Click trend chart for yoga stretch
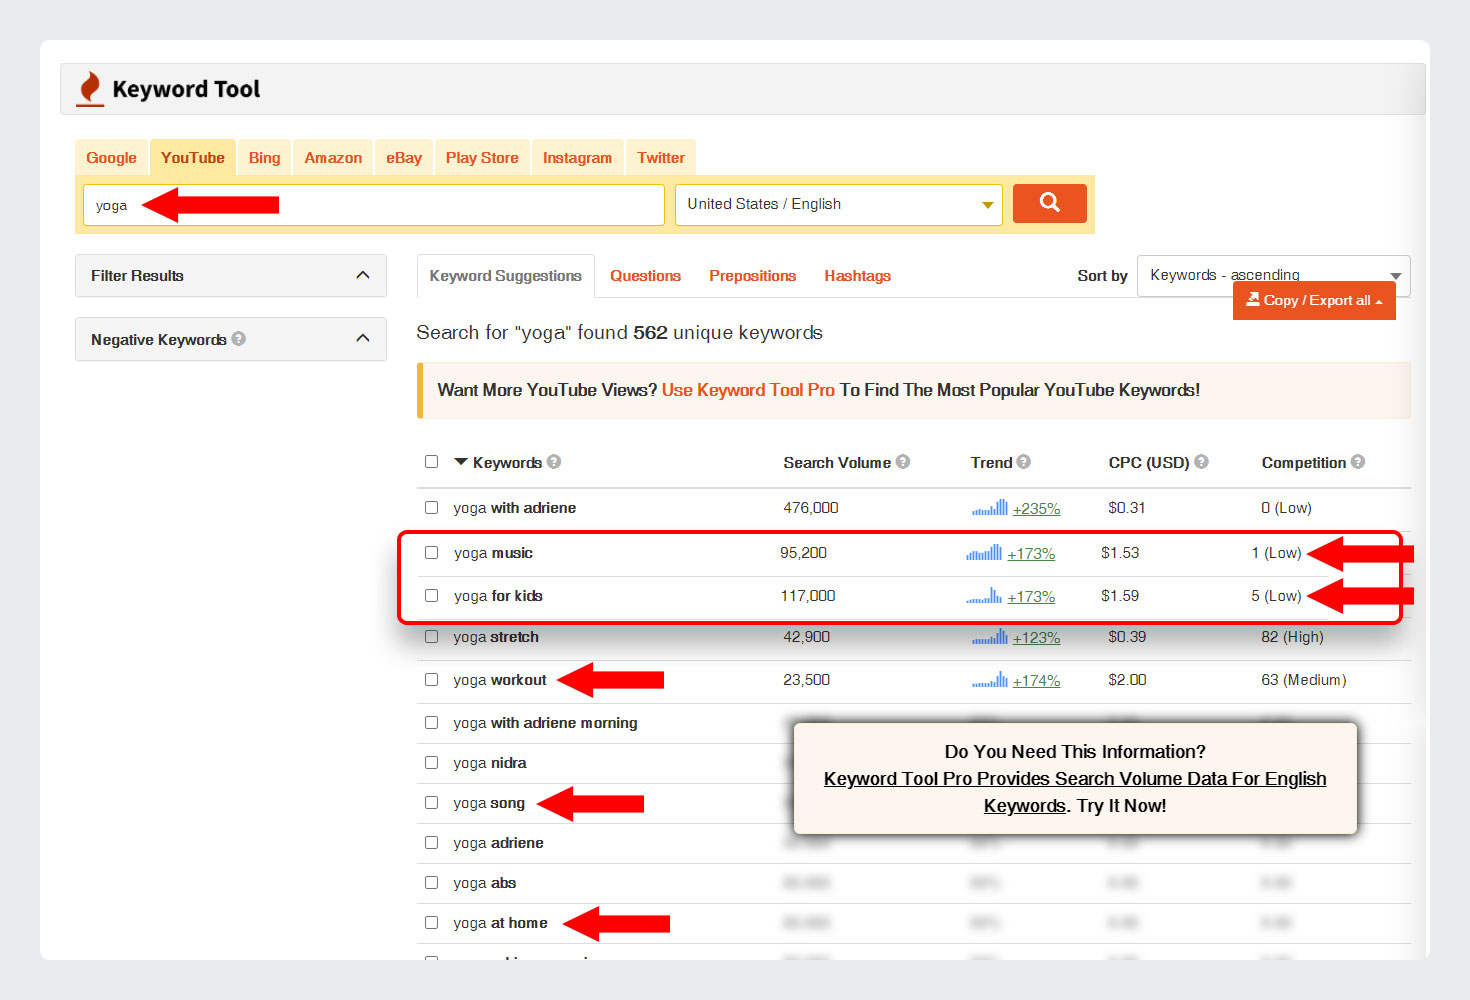1470x1000 pixels. 990,636
